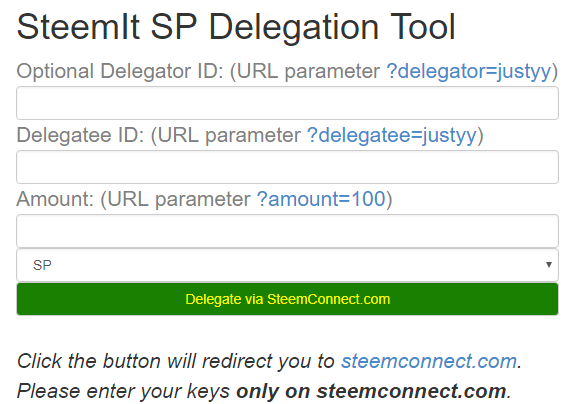The width and height of the screenshot is (570, 404).
Task: Click 'URL parameter' text in Delegator label
Action: [x=309, y=71]
